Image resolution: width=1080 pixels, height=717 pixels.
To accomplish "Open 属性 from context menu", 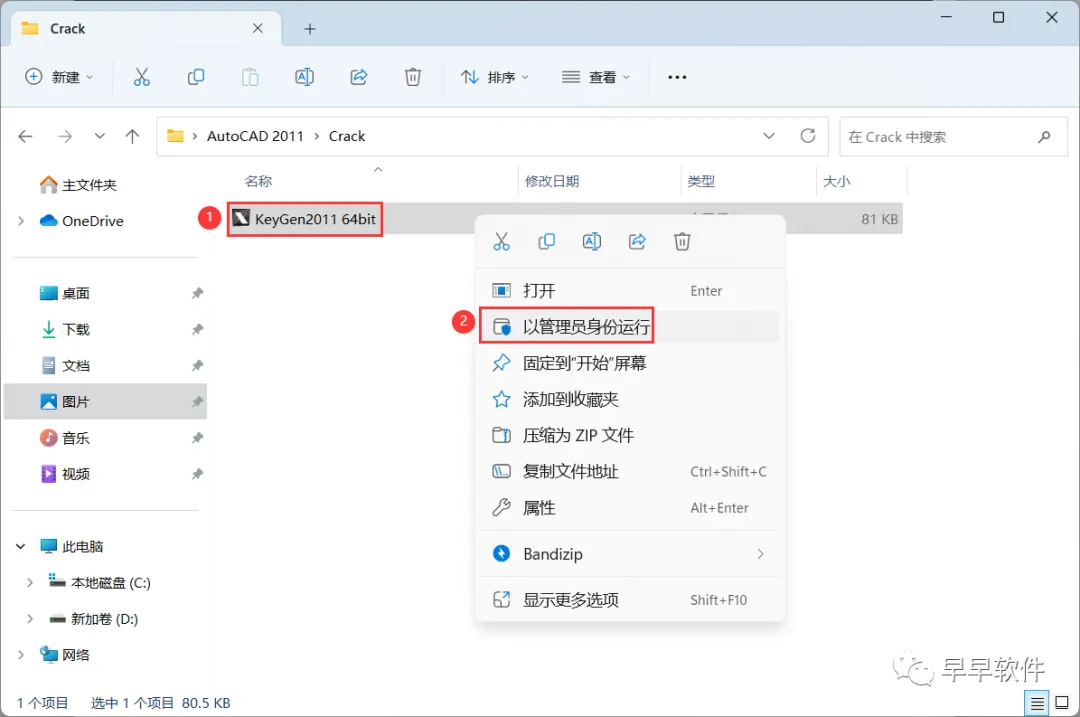I will tap(630, 508).
